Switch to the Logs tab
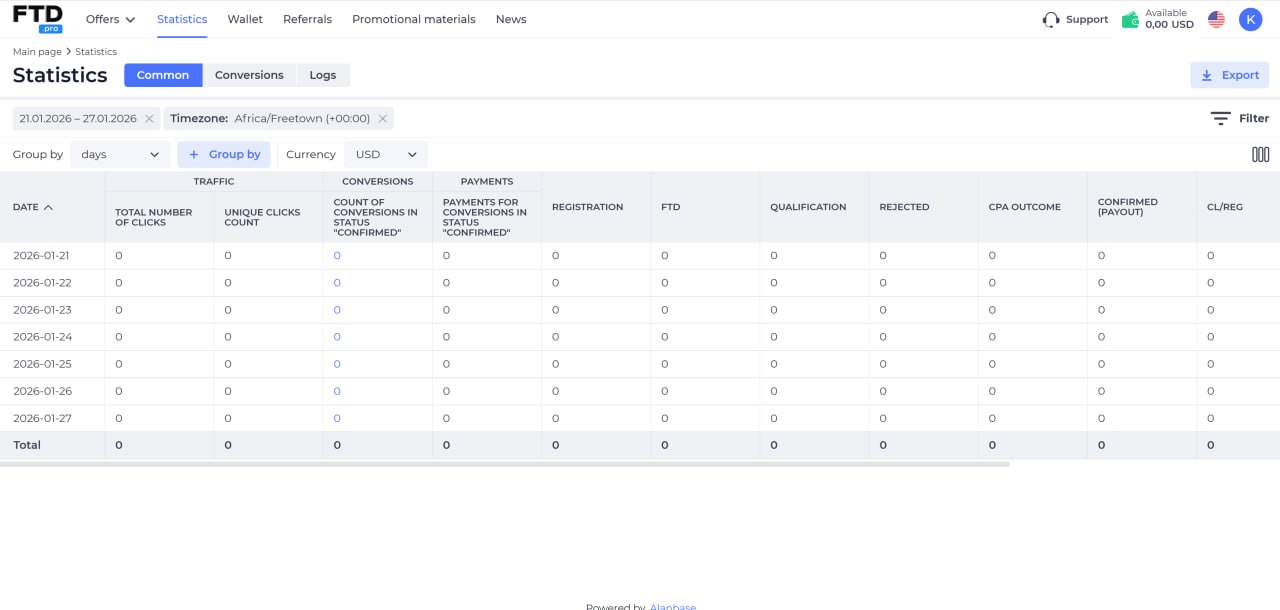Viewport: 1280px width, 610px height. pyautogui.click(x=322, y=75)
